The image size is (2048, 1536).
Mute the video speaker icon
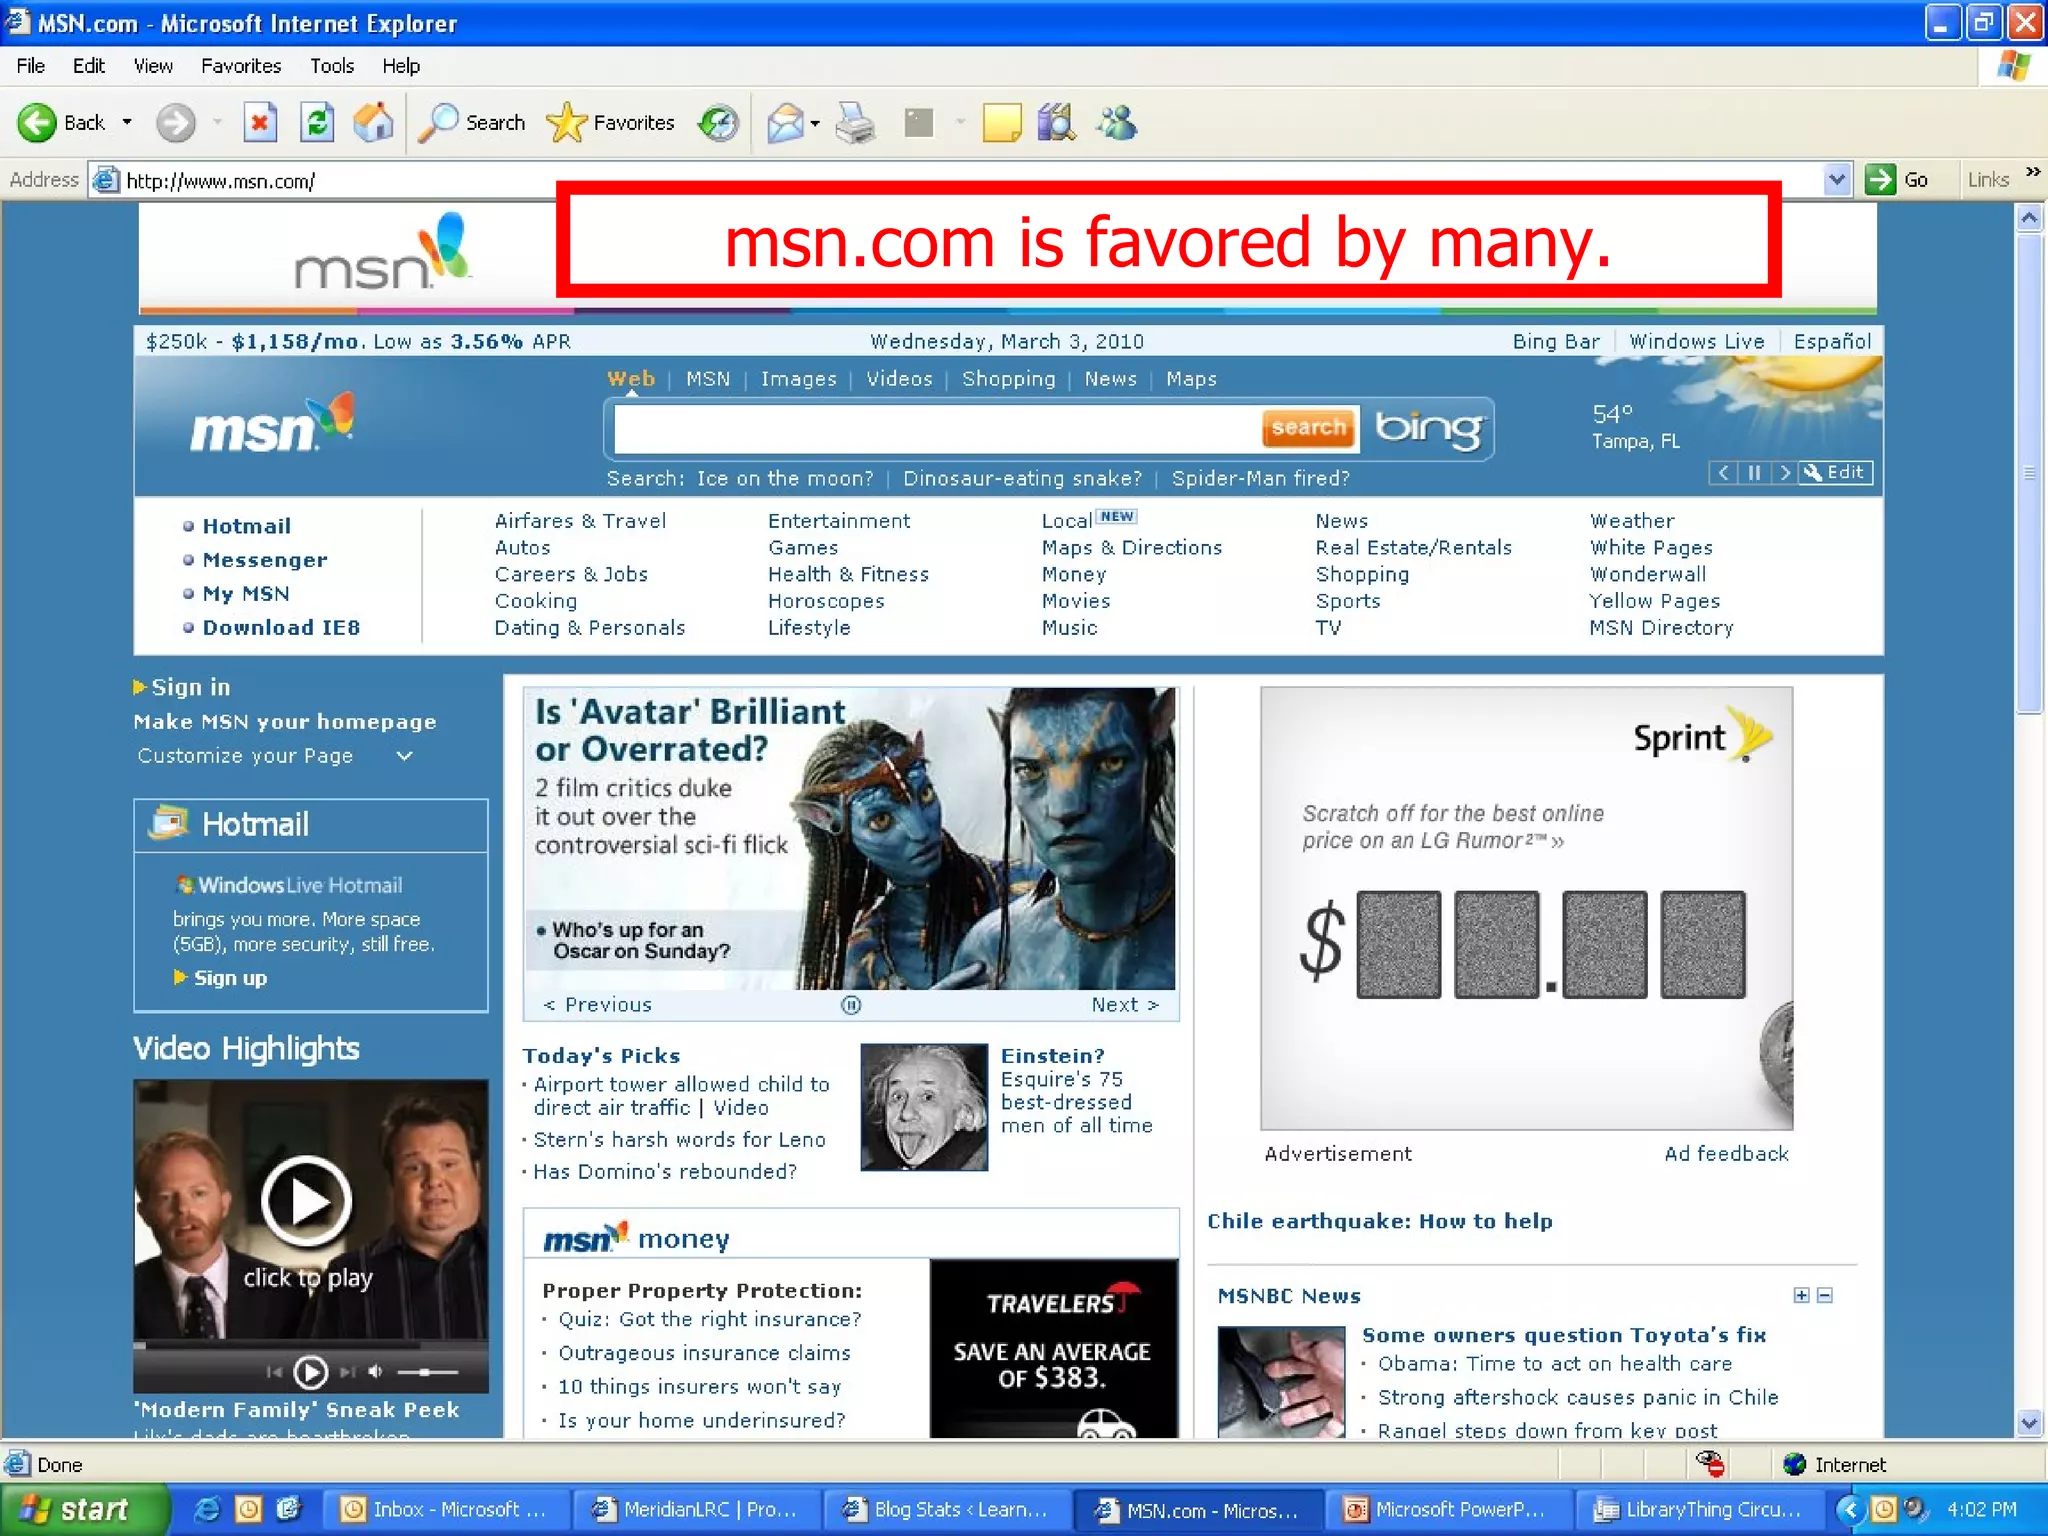coord(376,1372)
